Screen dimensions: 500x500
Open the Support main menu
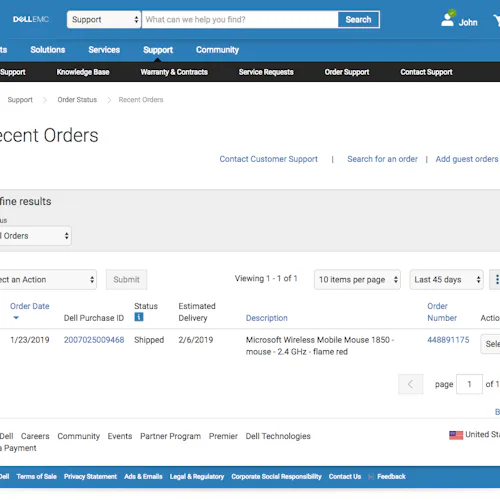(158, 50)
